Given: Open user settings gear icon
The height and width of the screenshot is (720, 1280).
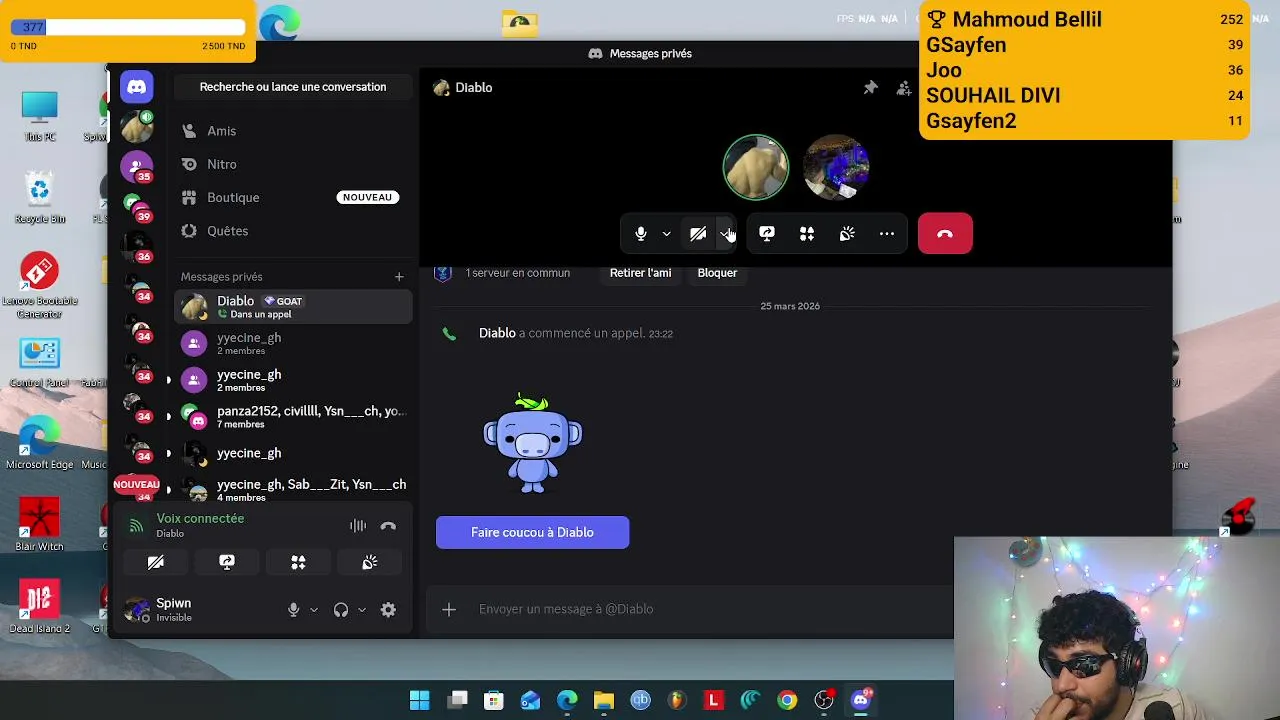Looking at the screenshot, I should (x=388, y=610).
